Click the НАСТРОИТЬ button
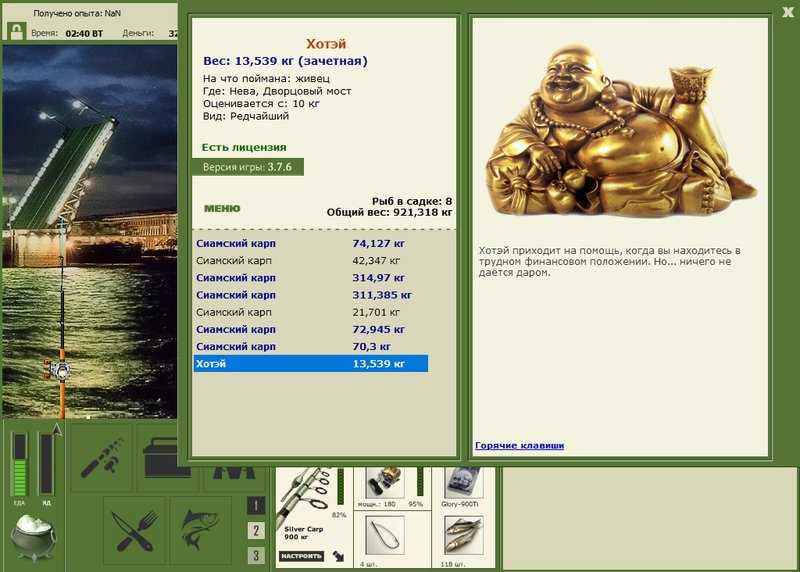Screen dimensions: 800x572 click(x=301, y=556)
